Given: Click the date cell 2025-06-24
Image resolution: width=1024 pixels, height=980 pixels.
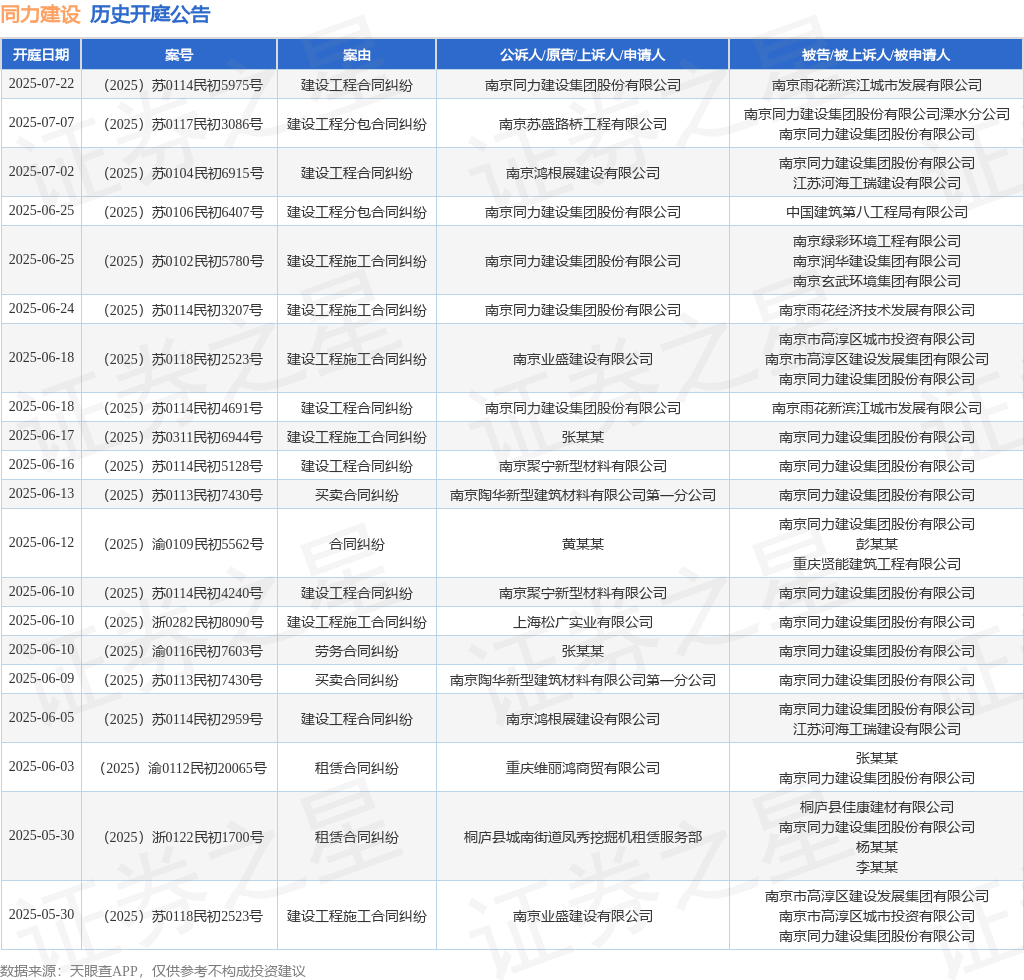Looking at the screenshot, I should click(x=41, y=308).
